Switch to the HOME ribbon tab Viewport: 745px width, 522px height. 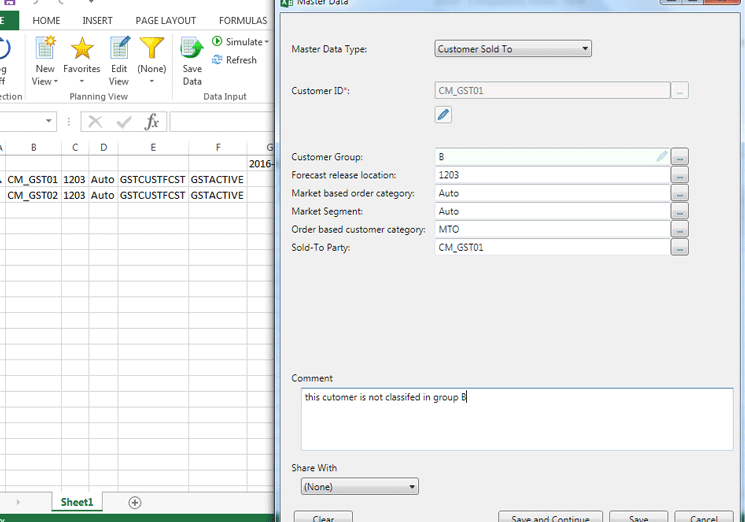[46, 20]
